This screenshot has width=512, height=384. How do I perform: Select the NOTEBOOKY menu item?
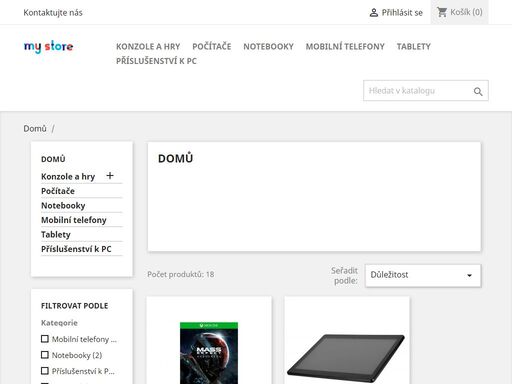pyautogui.click(x=268, y=47)
